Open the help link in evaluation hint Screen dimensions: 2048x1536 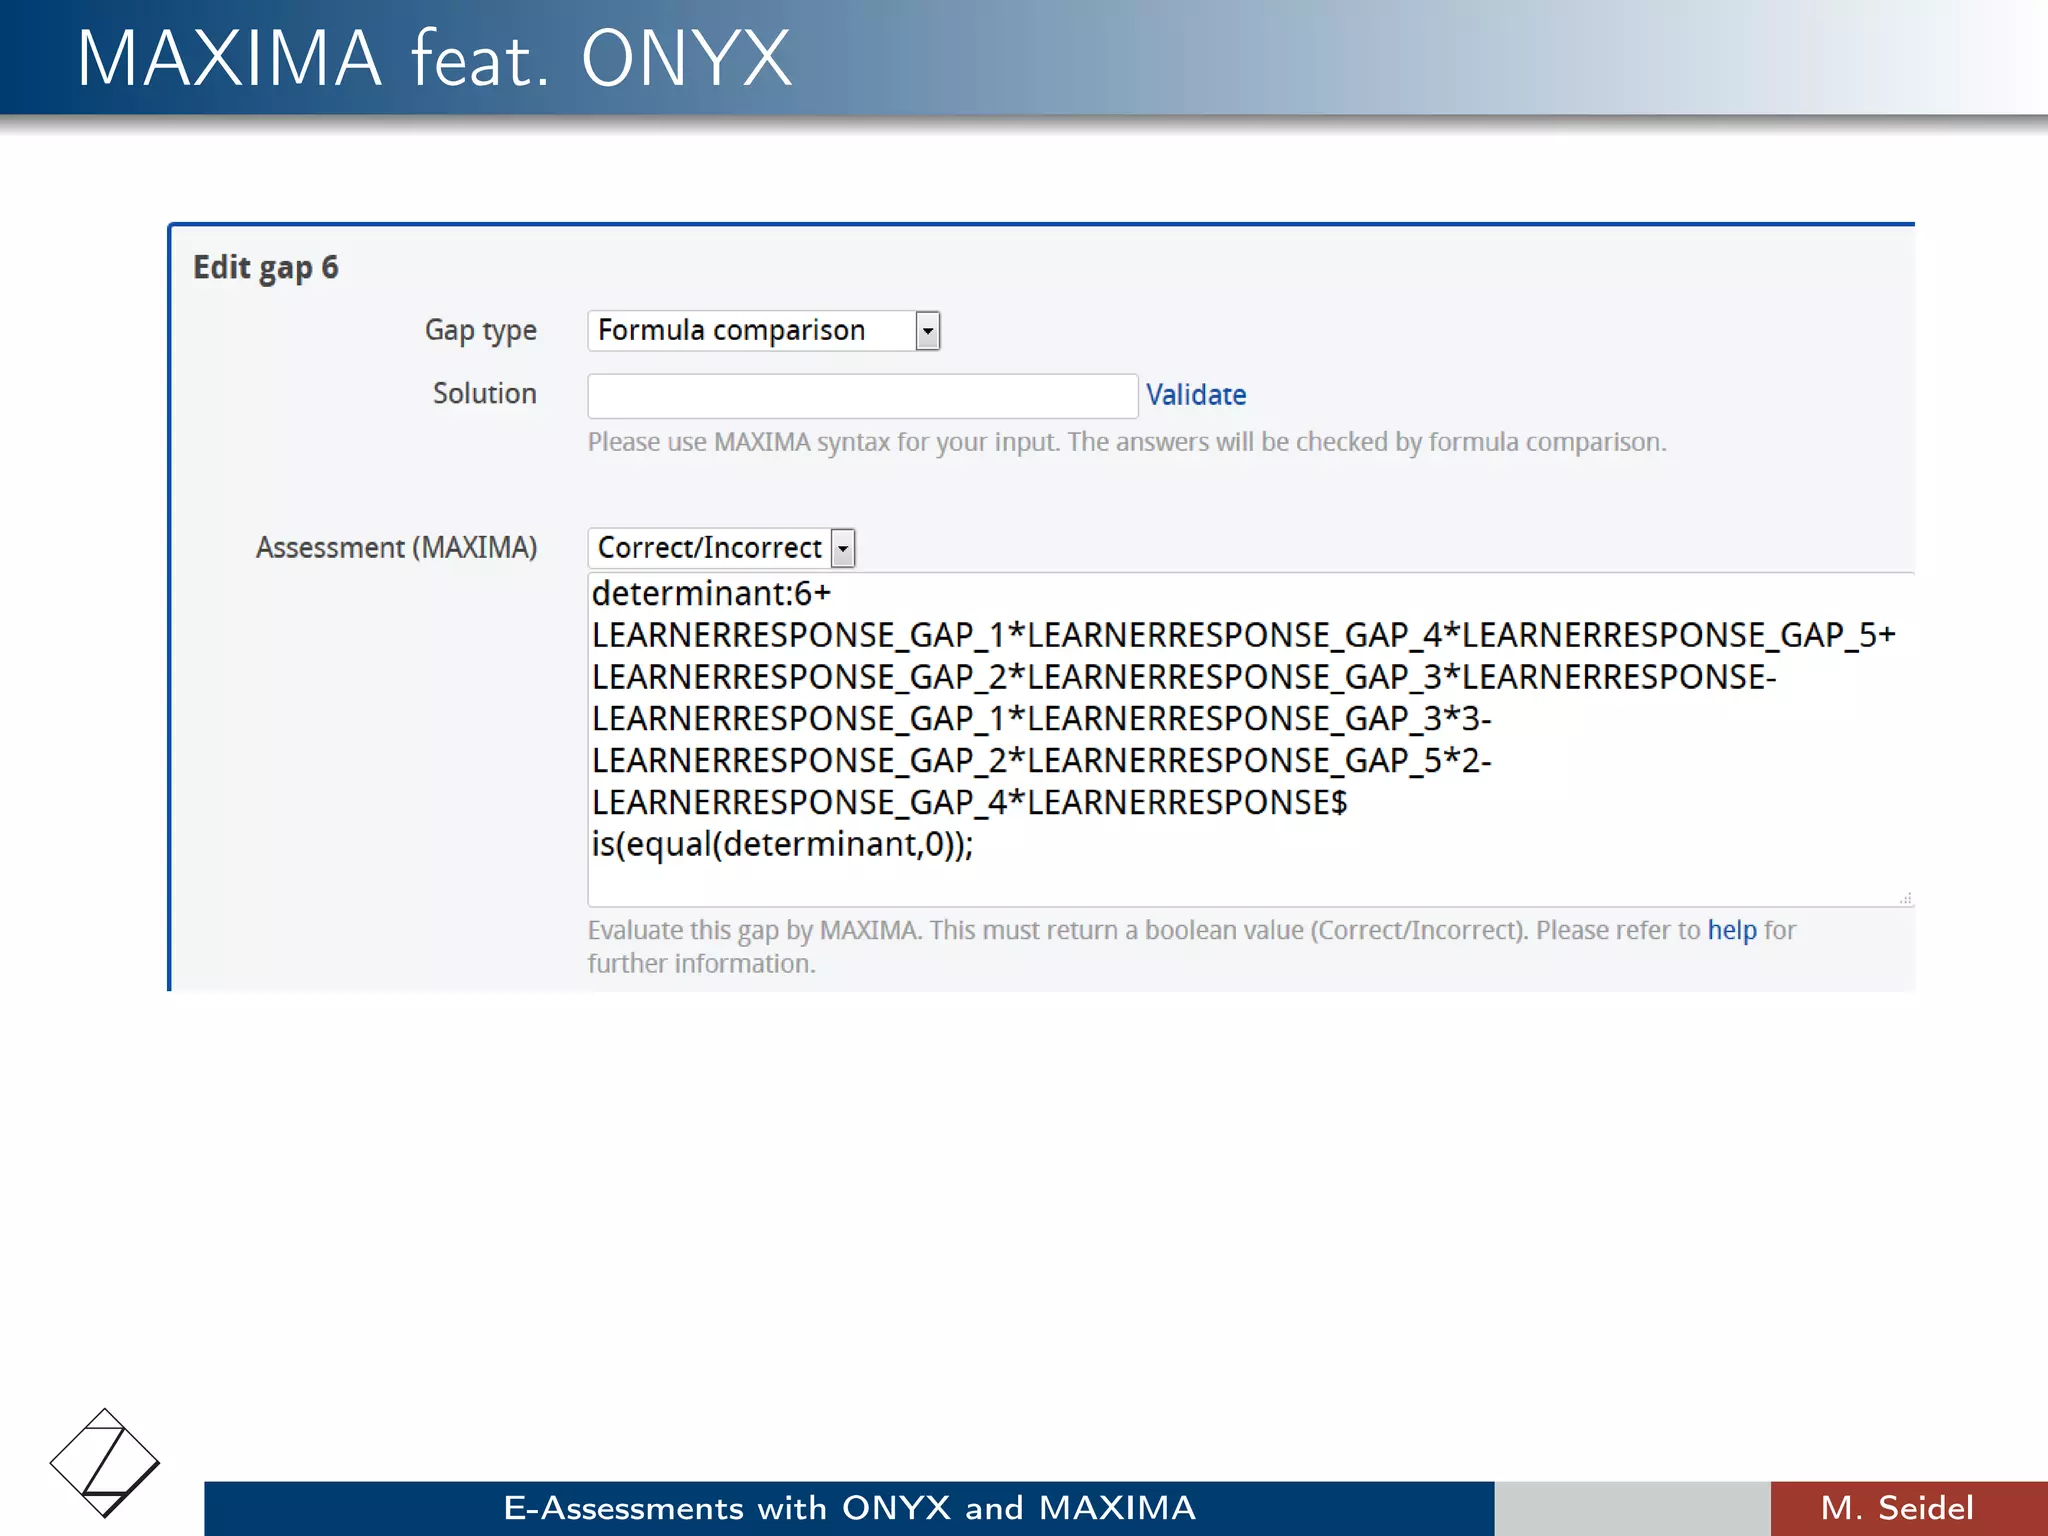1731,930
